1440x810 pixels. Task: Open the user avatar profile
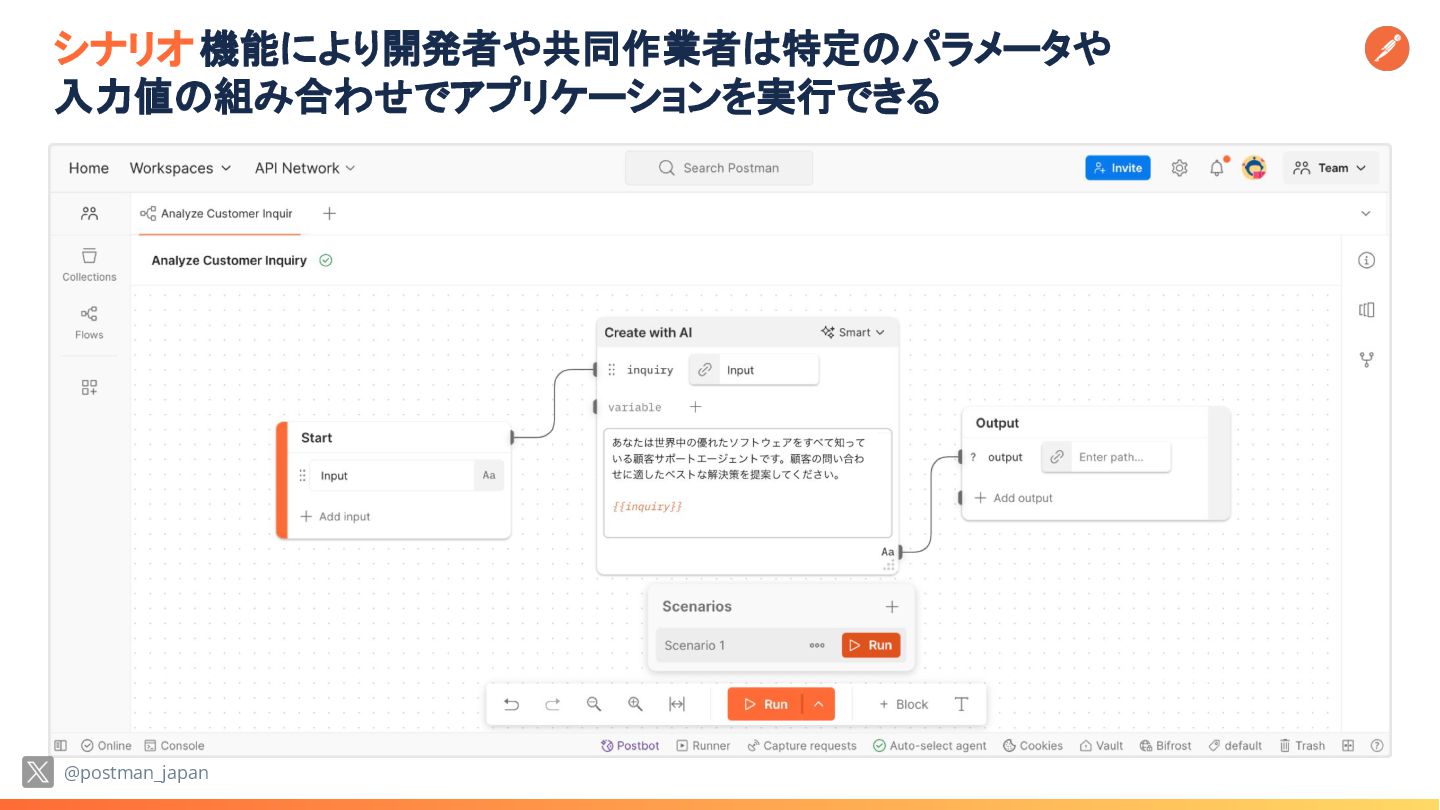click(x=1254, y=168)
